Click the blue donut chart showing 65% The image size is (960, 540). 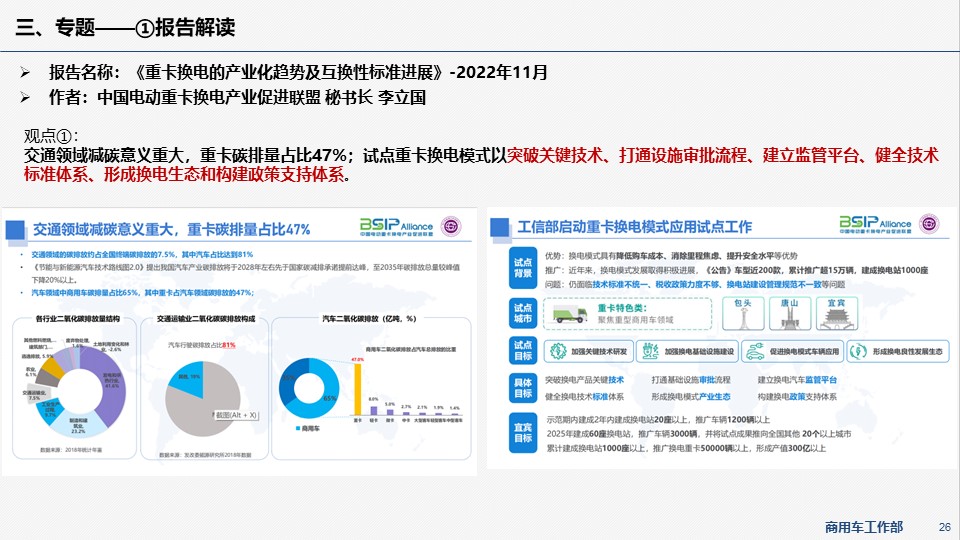pyautogui.click(x=309, y=388)
